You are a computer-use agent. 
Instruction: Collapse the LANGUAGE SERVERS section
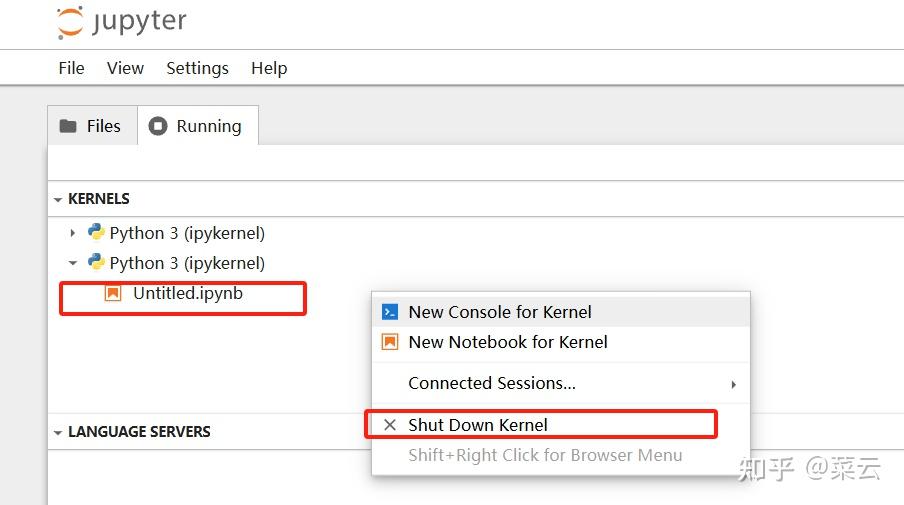tap(58, 432)
